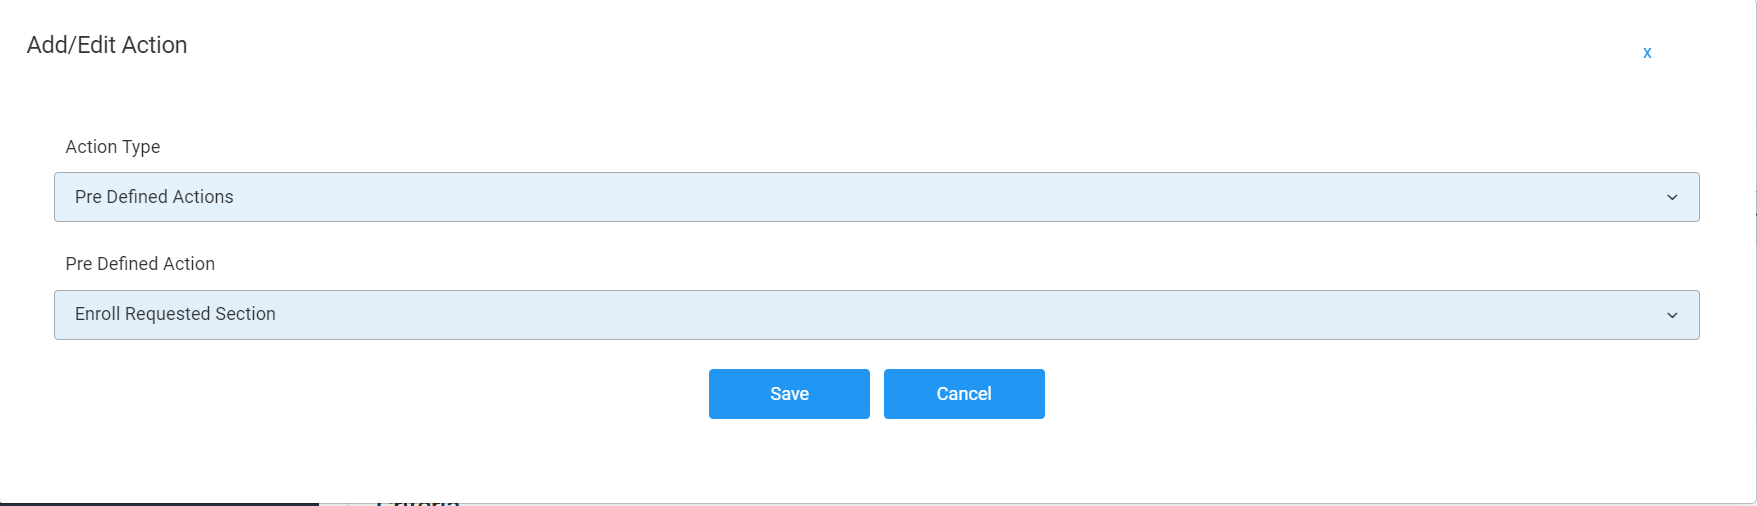Open the Pre Defined Action dropdown
This screenshot has width=1757, height=506.
click(876, 315)
